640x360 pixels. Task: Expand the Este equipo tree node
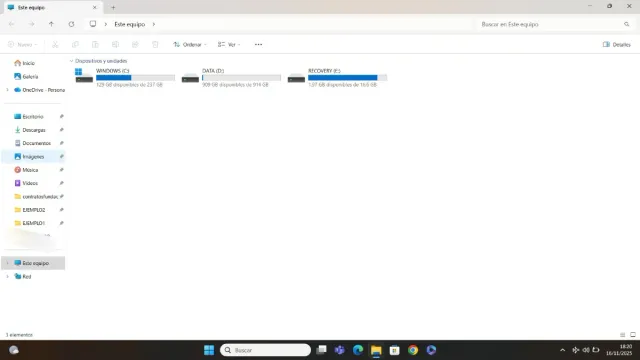coord(7,263)
